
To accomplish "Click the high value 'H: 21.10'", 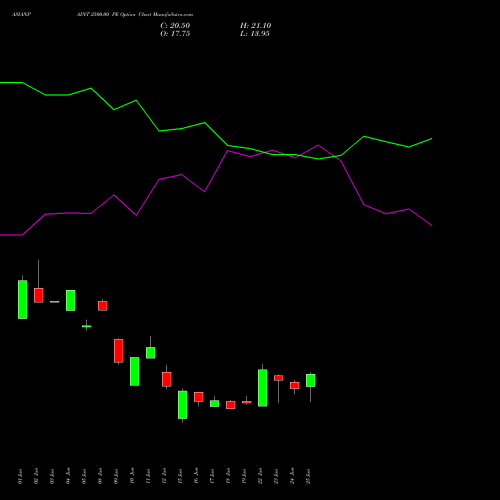I will pos(256,26).
